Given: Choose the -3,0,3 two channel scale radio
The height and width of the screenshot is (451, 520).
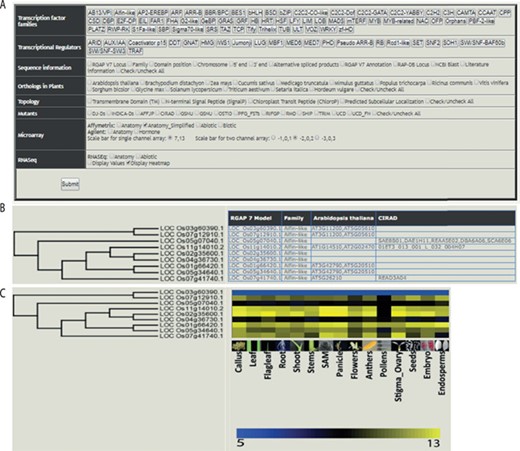Looking at the screenshot, I should pyautogui.click(x=317, y=138).
